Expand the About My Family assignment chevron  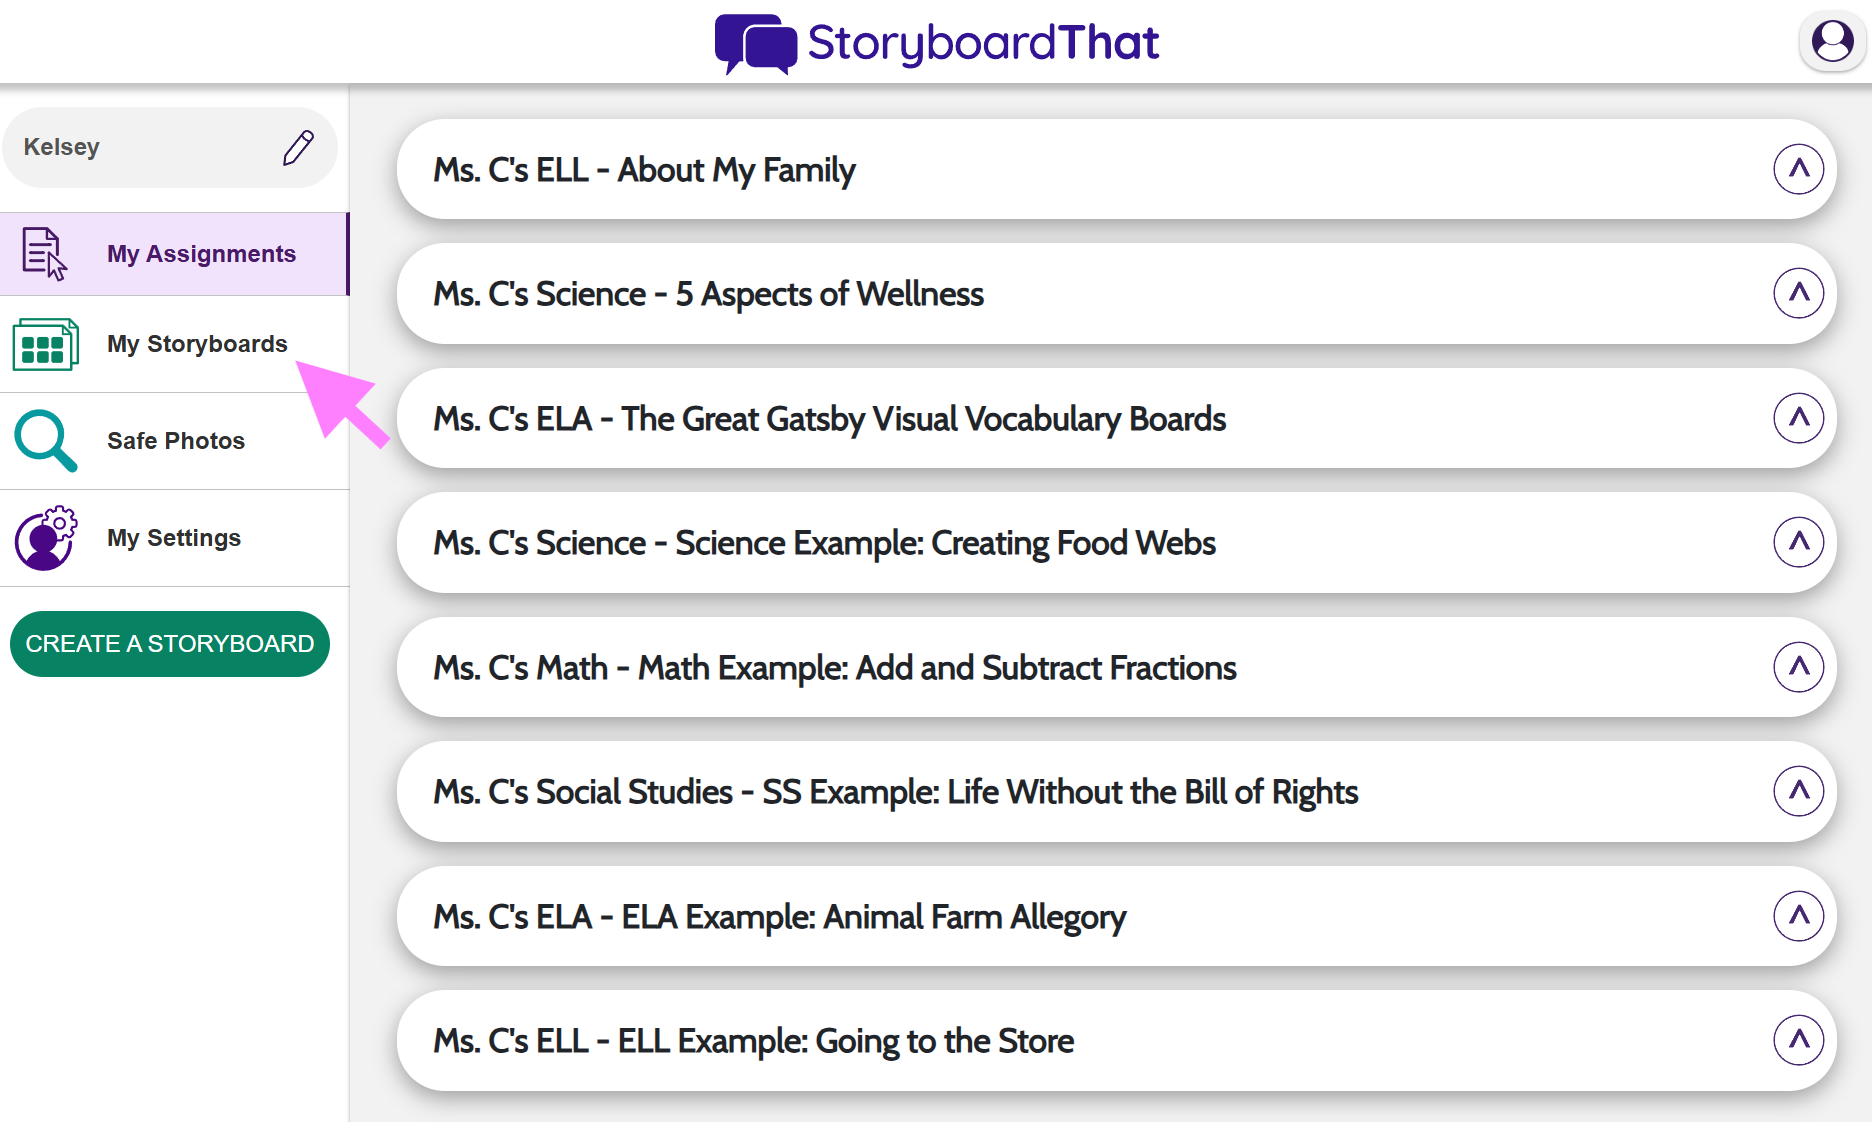[1798, 169]
